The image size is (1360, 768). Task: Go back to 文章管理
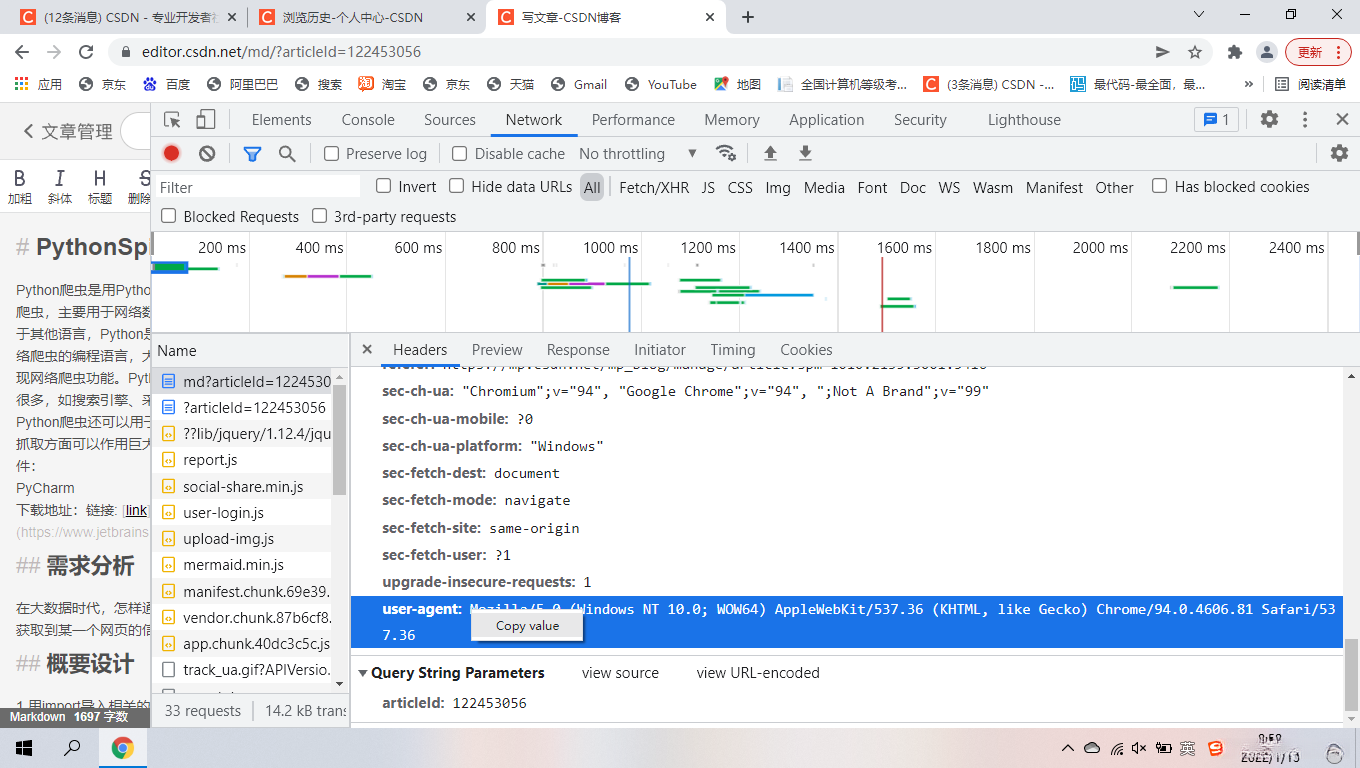point(68,131)
